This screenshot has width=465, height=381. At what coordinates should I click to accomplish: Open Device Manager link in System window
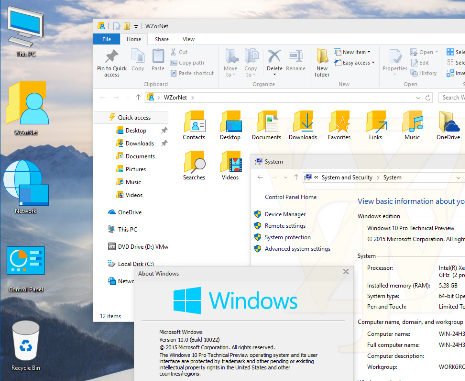tap(285, 214)
